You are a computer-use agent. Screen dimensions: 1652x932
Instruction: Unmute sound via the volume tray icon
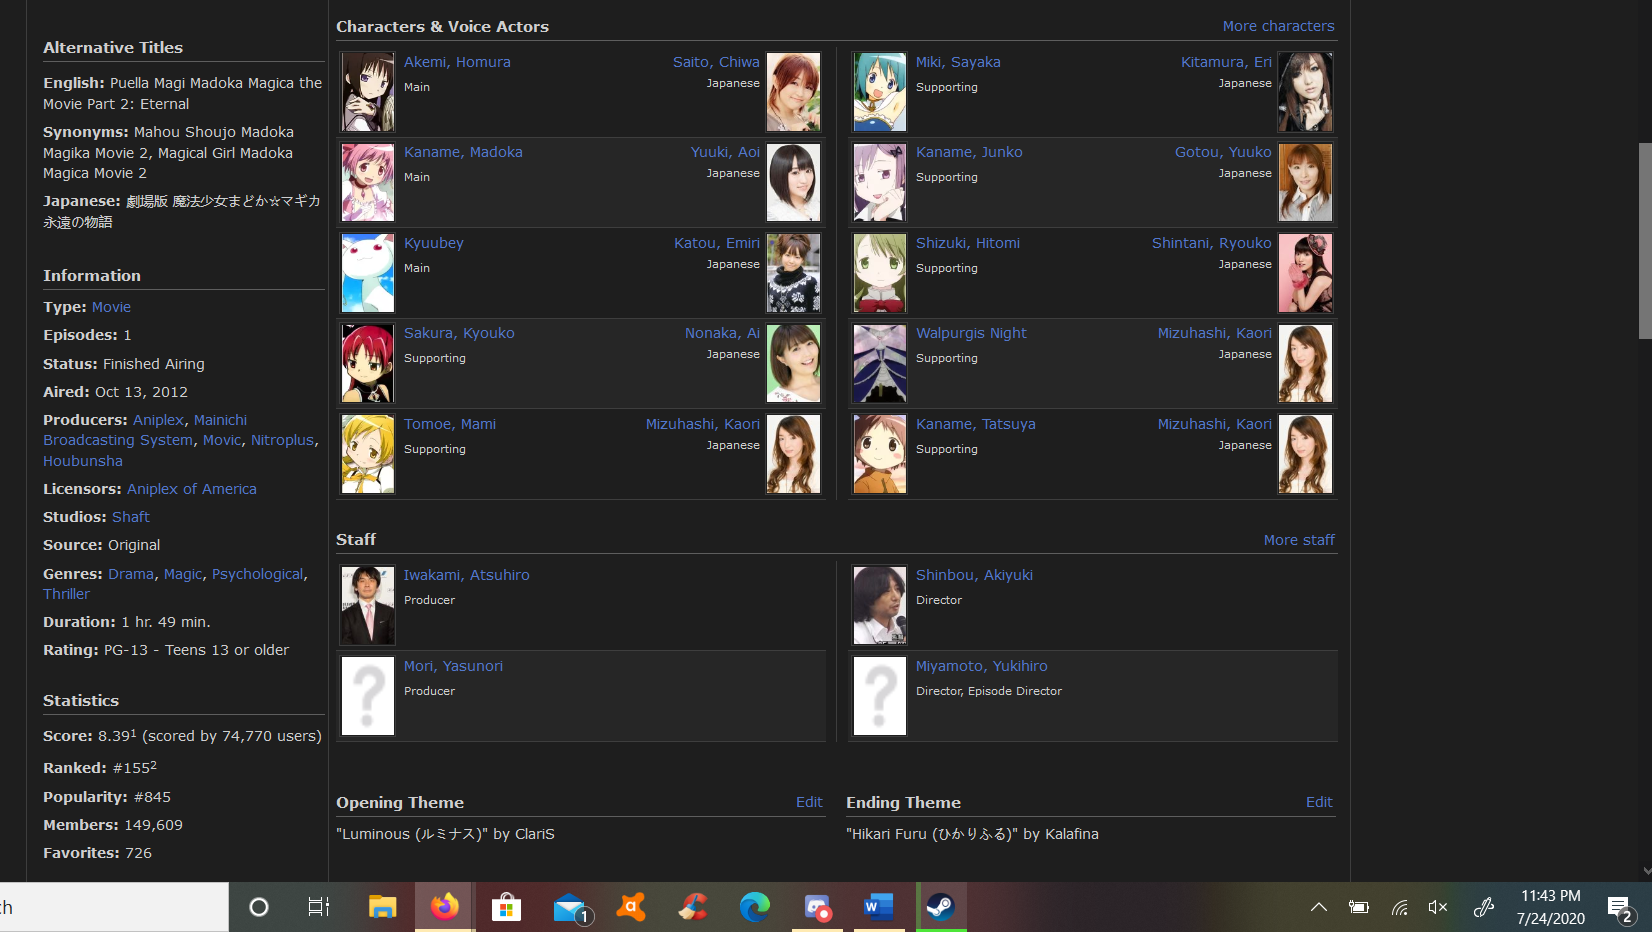[1438, 907]
